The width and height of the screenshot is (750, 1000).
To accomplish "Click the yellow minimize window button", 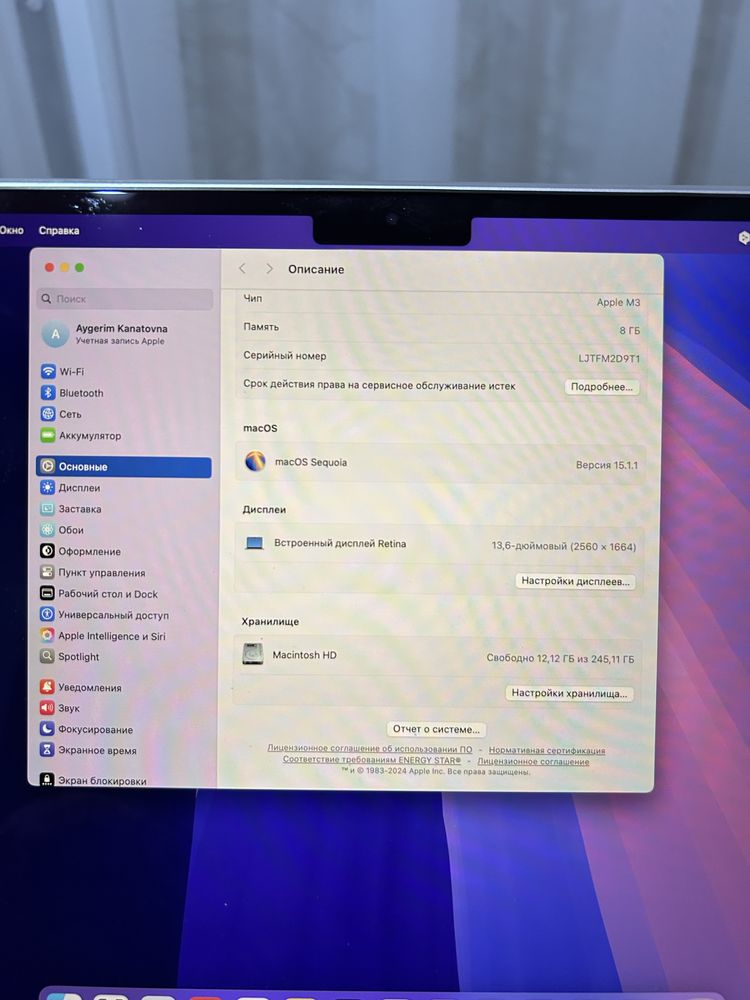I will 64,267.
